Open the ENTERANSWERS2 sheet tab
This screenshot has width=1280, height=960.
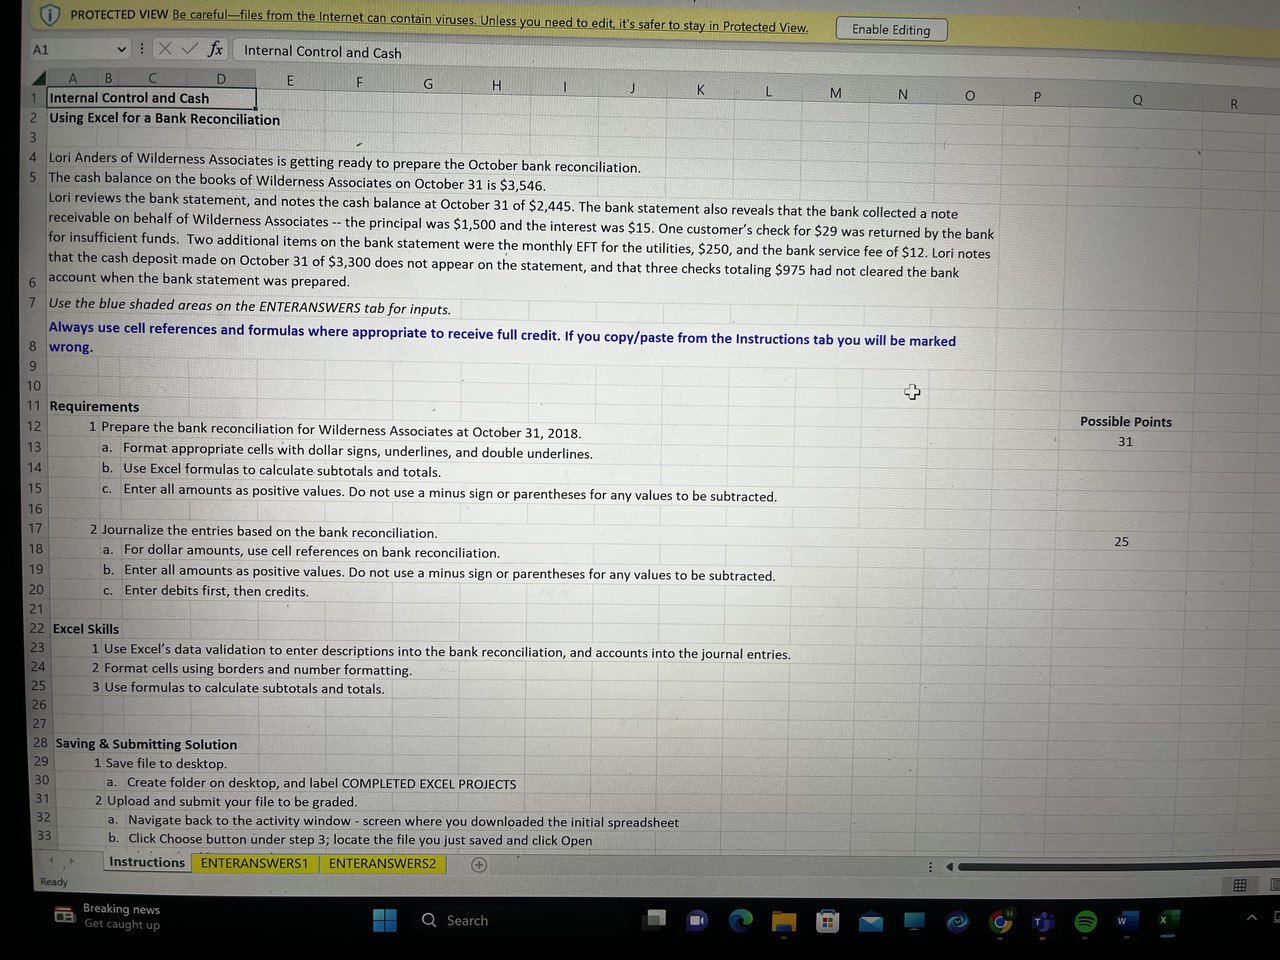(383, 863)
